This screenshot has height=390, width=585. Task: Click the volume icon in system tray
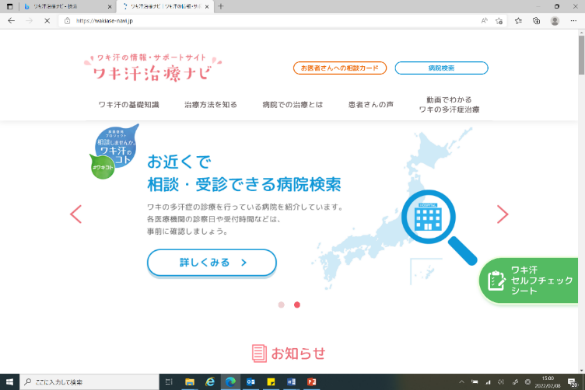(x=501, y=382)
